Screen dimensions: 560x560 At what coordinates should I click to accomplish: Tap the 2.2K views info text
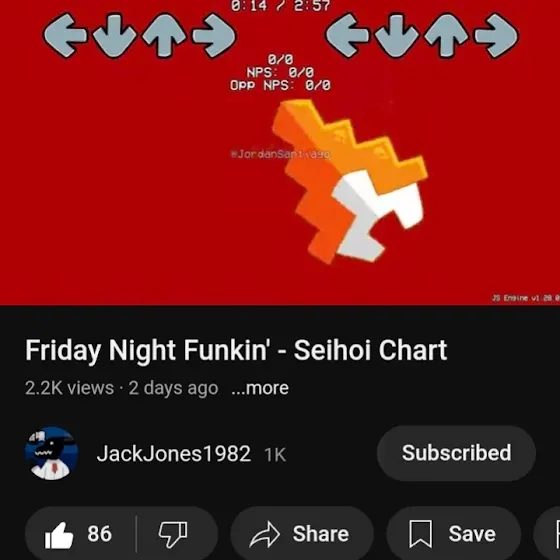[x=69, y=388]
